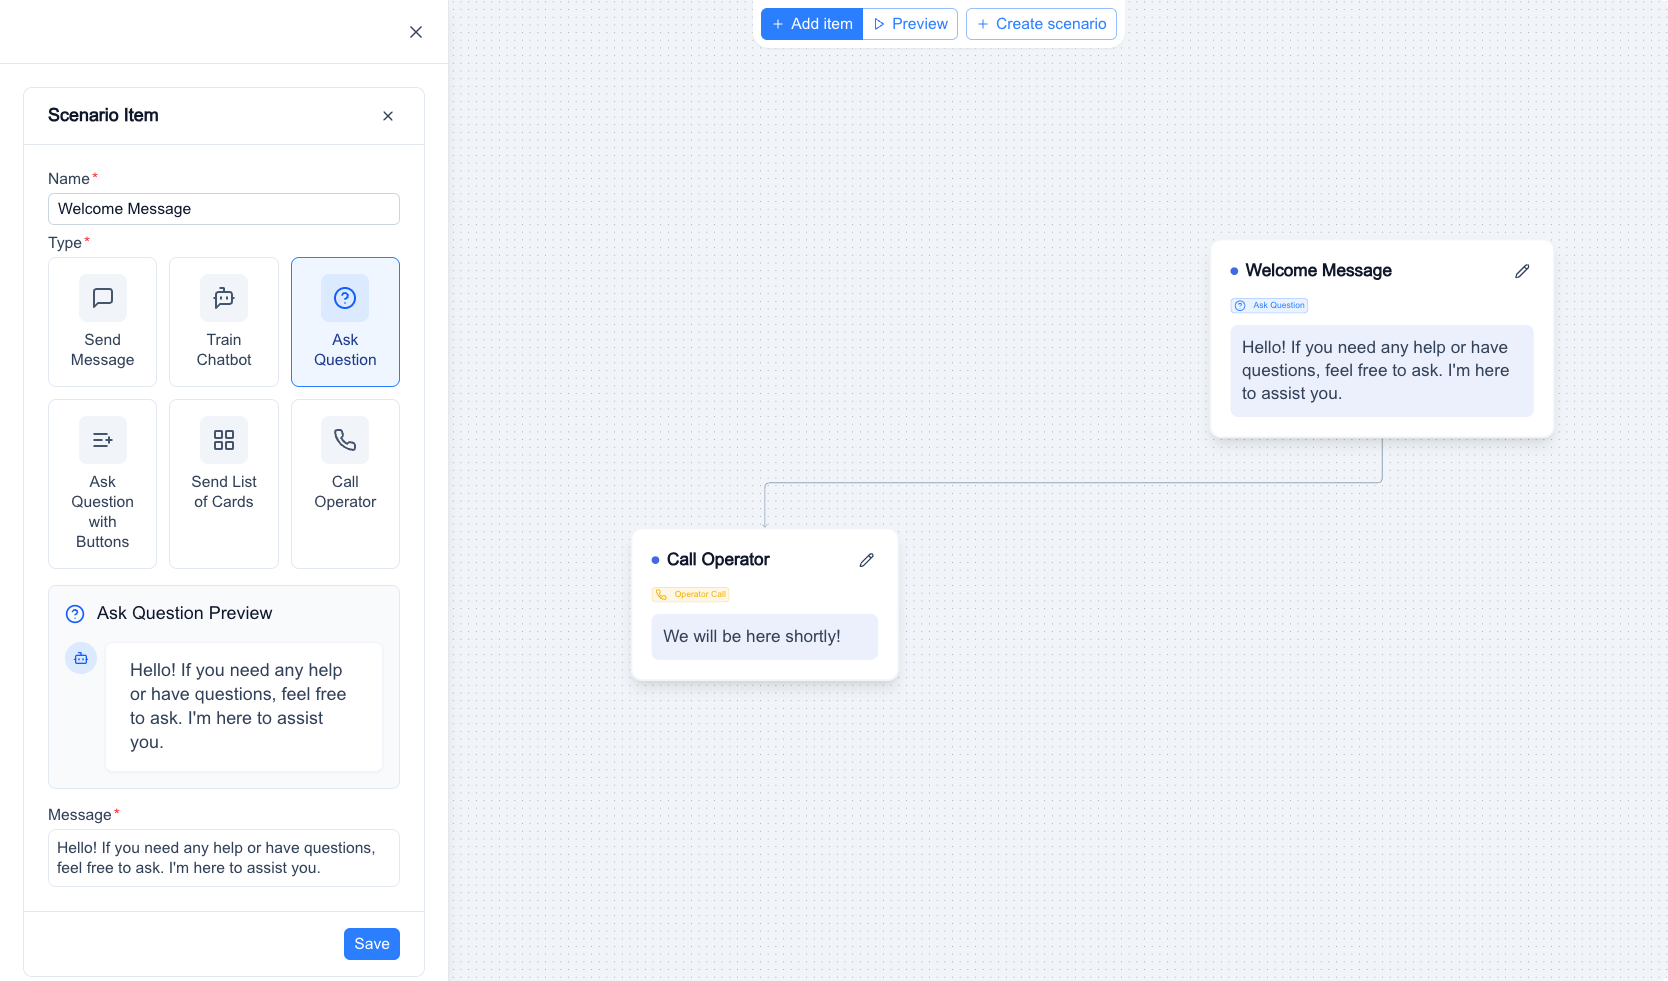Select the Train Chatbot type card
The width and height of the screenshot is (1668, 981).
click(x=224, y=322)
